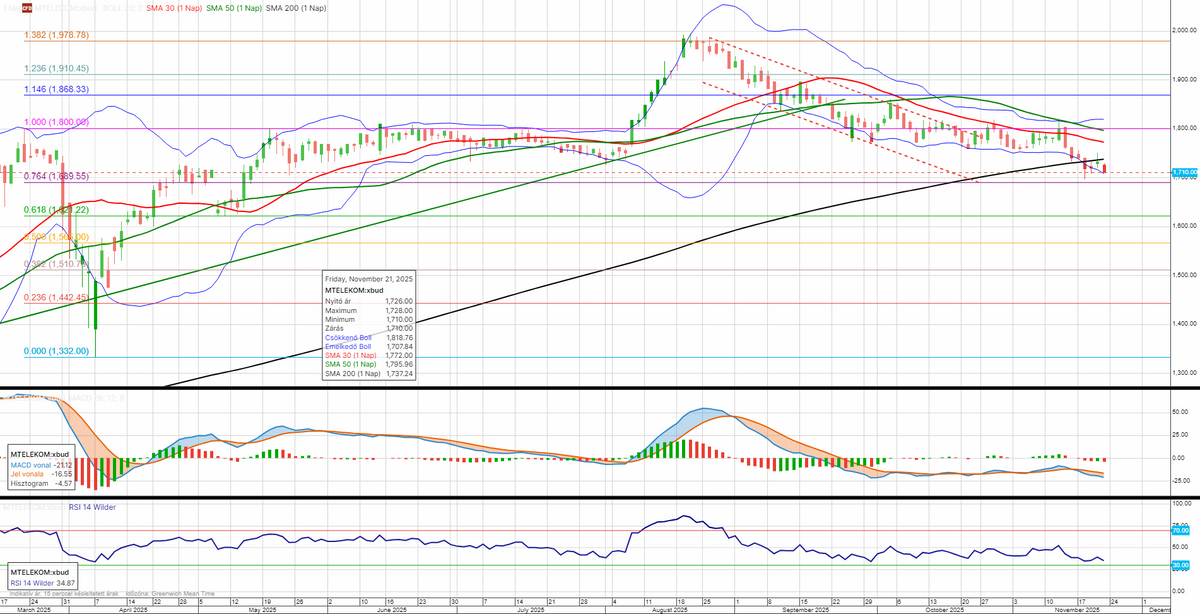Image resolution: width=1200 pixels, height=614 pixels.
Task: Click the red CFD instrument badge icon
Action: (x=28, y=7)
